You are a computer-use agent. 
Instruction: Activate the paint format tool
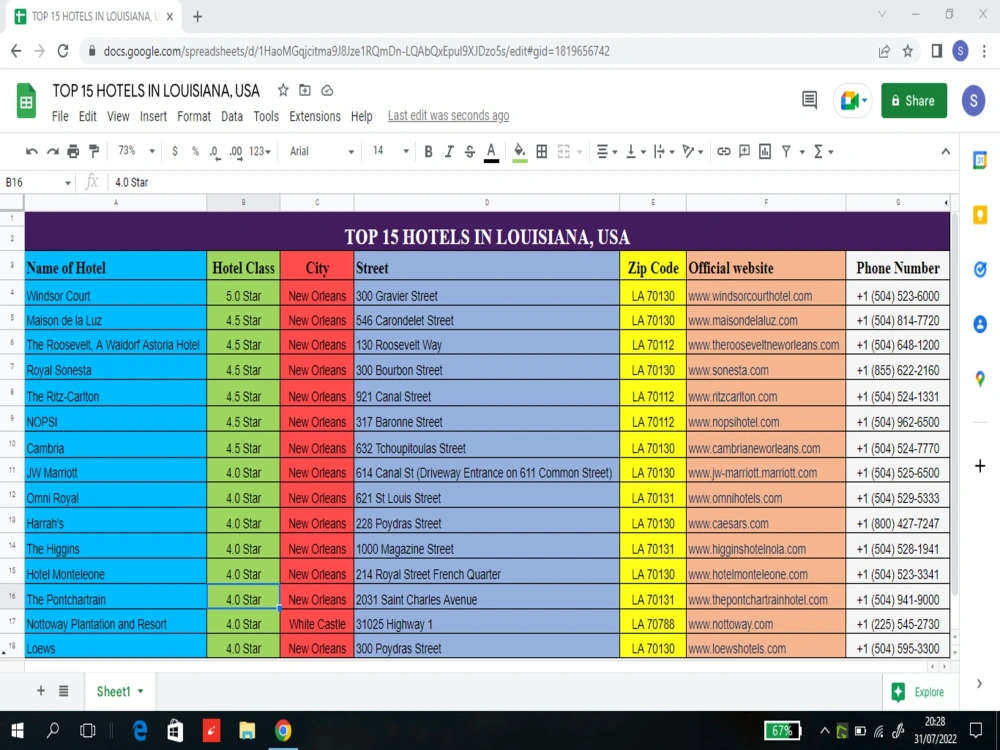point(94,151)
